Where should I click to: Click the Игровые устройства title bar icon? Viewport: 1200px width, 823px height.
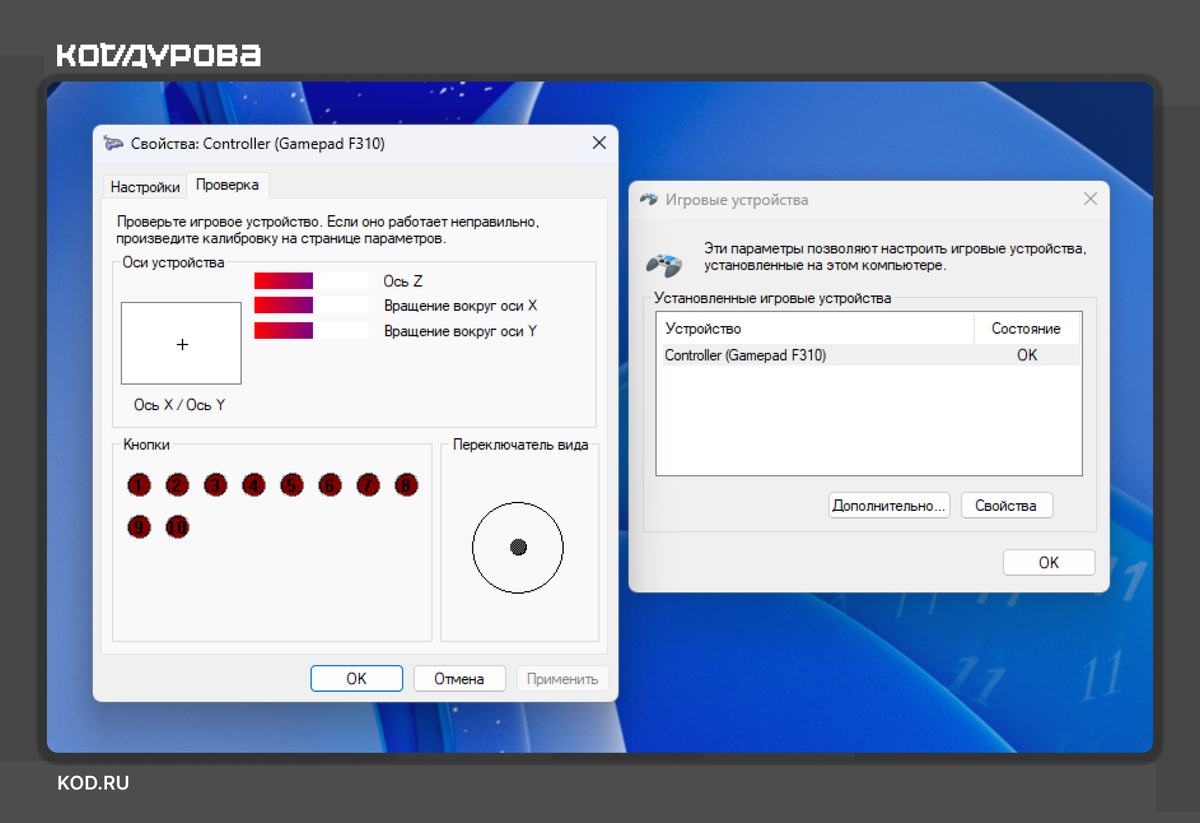pyautogui.click(x=649, y=199)
